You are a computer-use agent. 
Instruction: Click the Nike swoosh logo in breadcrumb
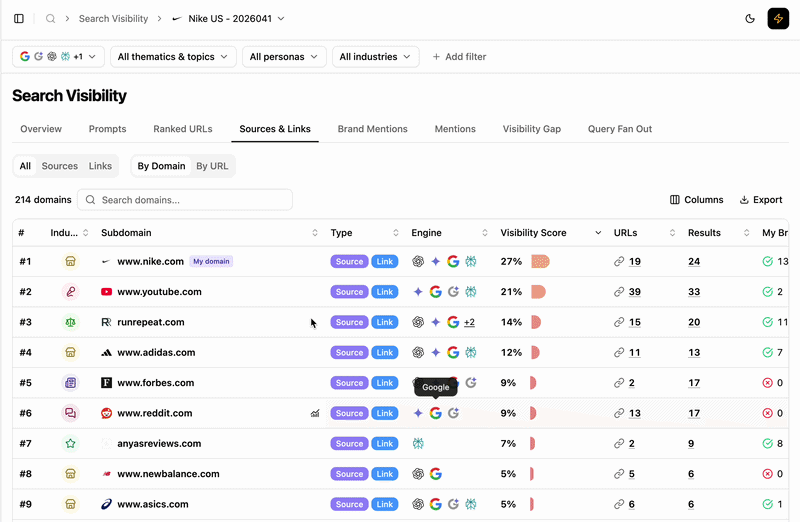(177, 19)
